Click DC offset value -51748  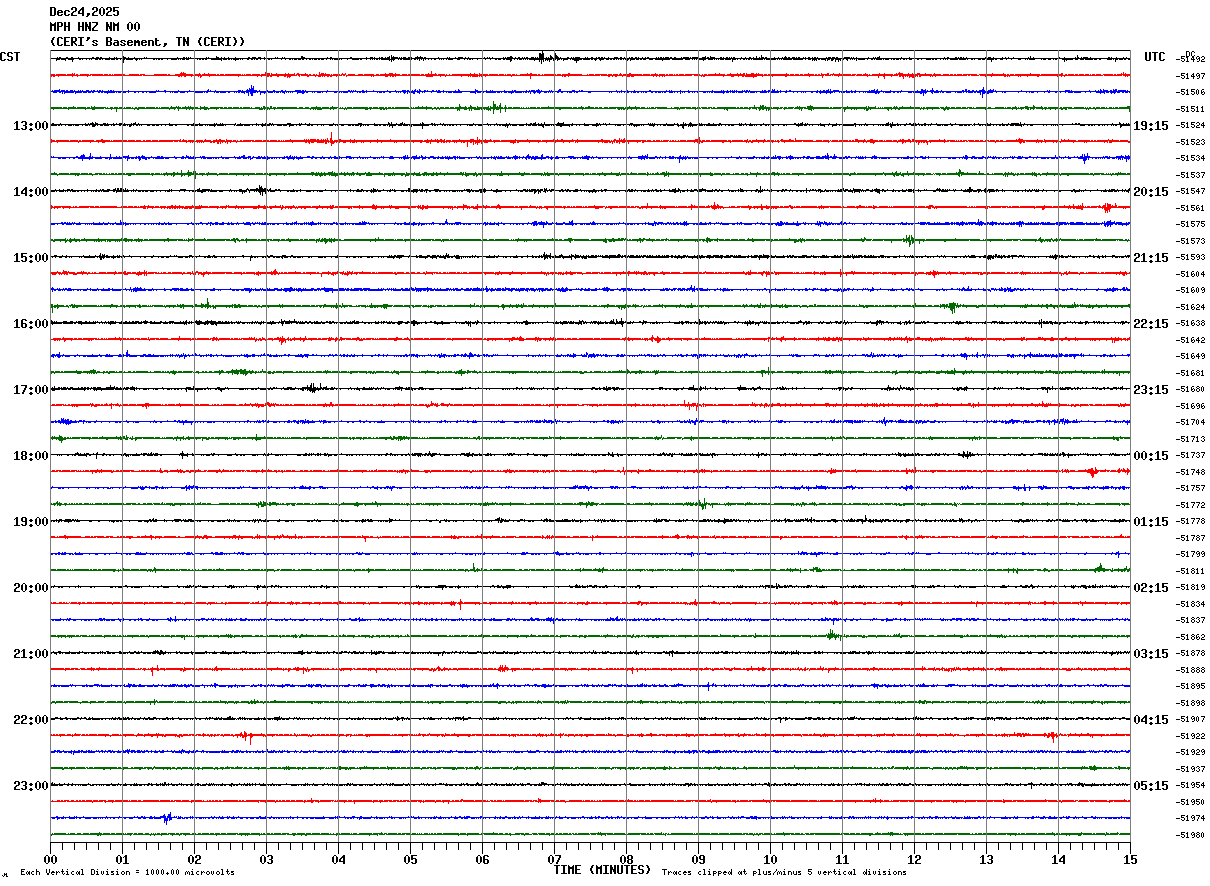[1191, 472]
